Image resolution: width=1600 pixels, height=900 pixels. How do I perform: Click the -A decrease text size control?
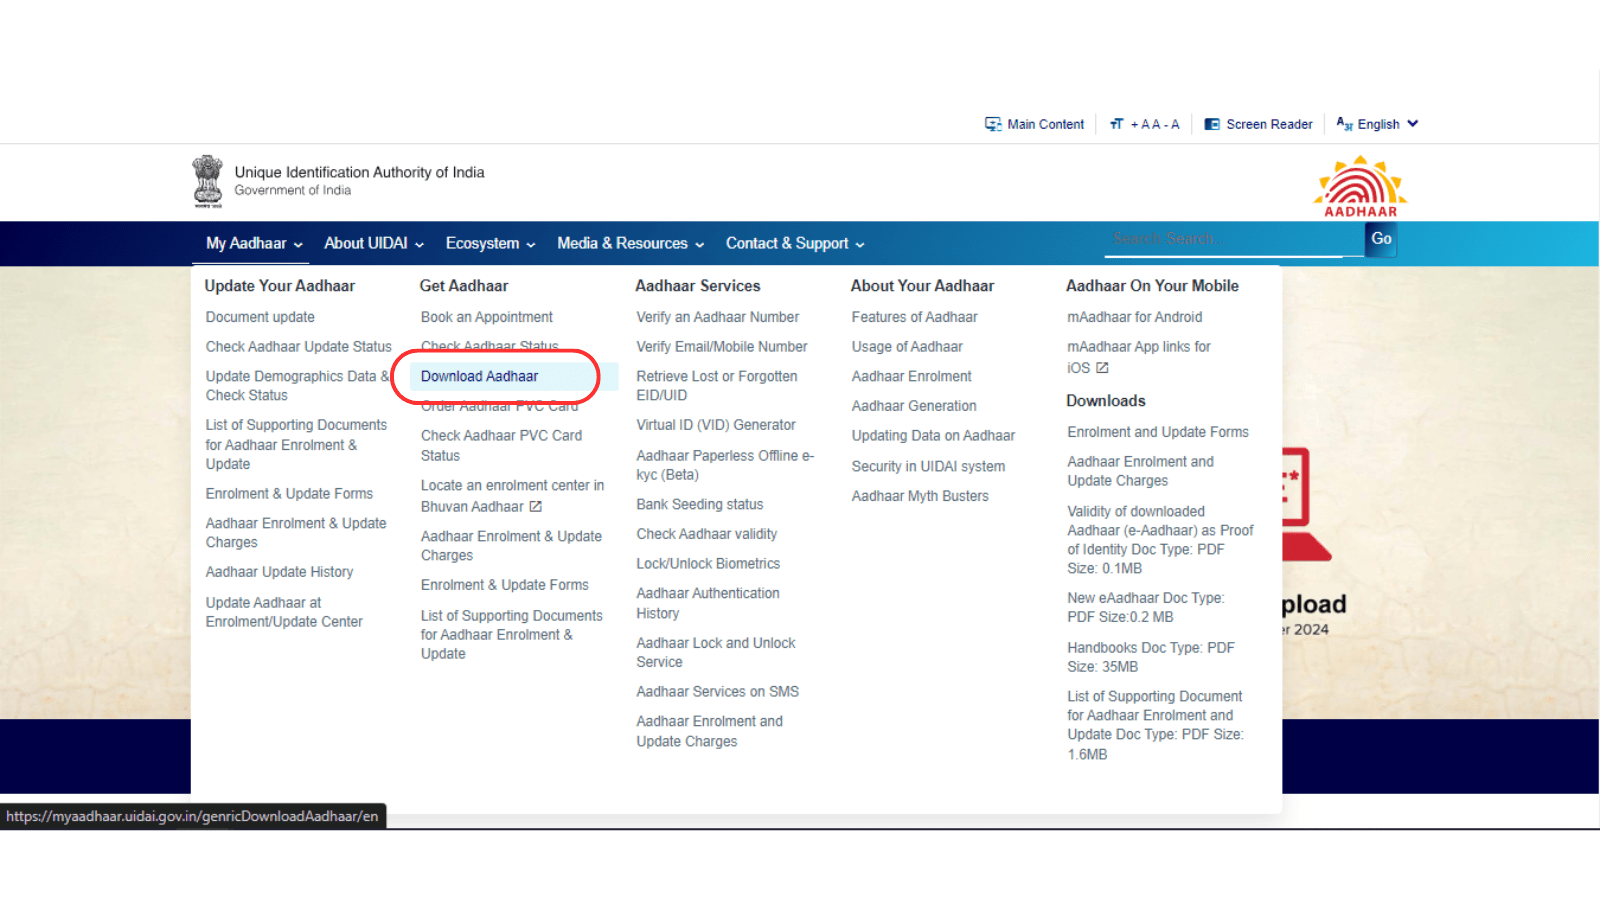(x=1173, y=124)
